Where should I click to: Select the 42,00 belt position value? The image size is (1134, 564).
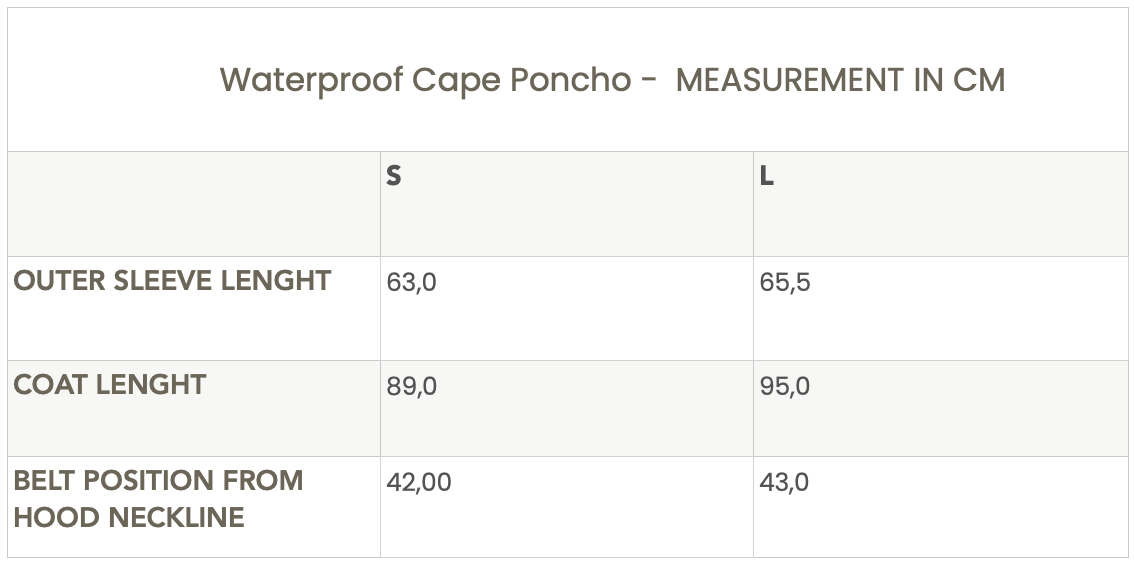419,482
